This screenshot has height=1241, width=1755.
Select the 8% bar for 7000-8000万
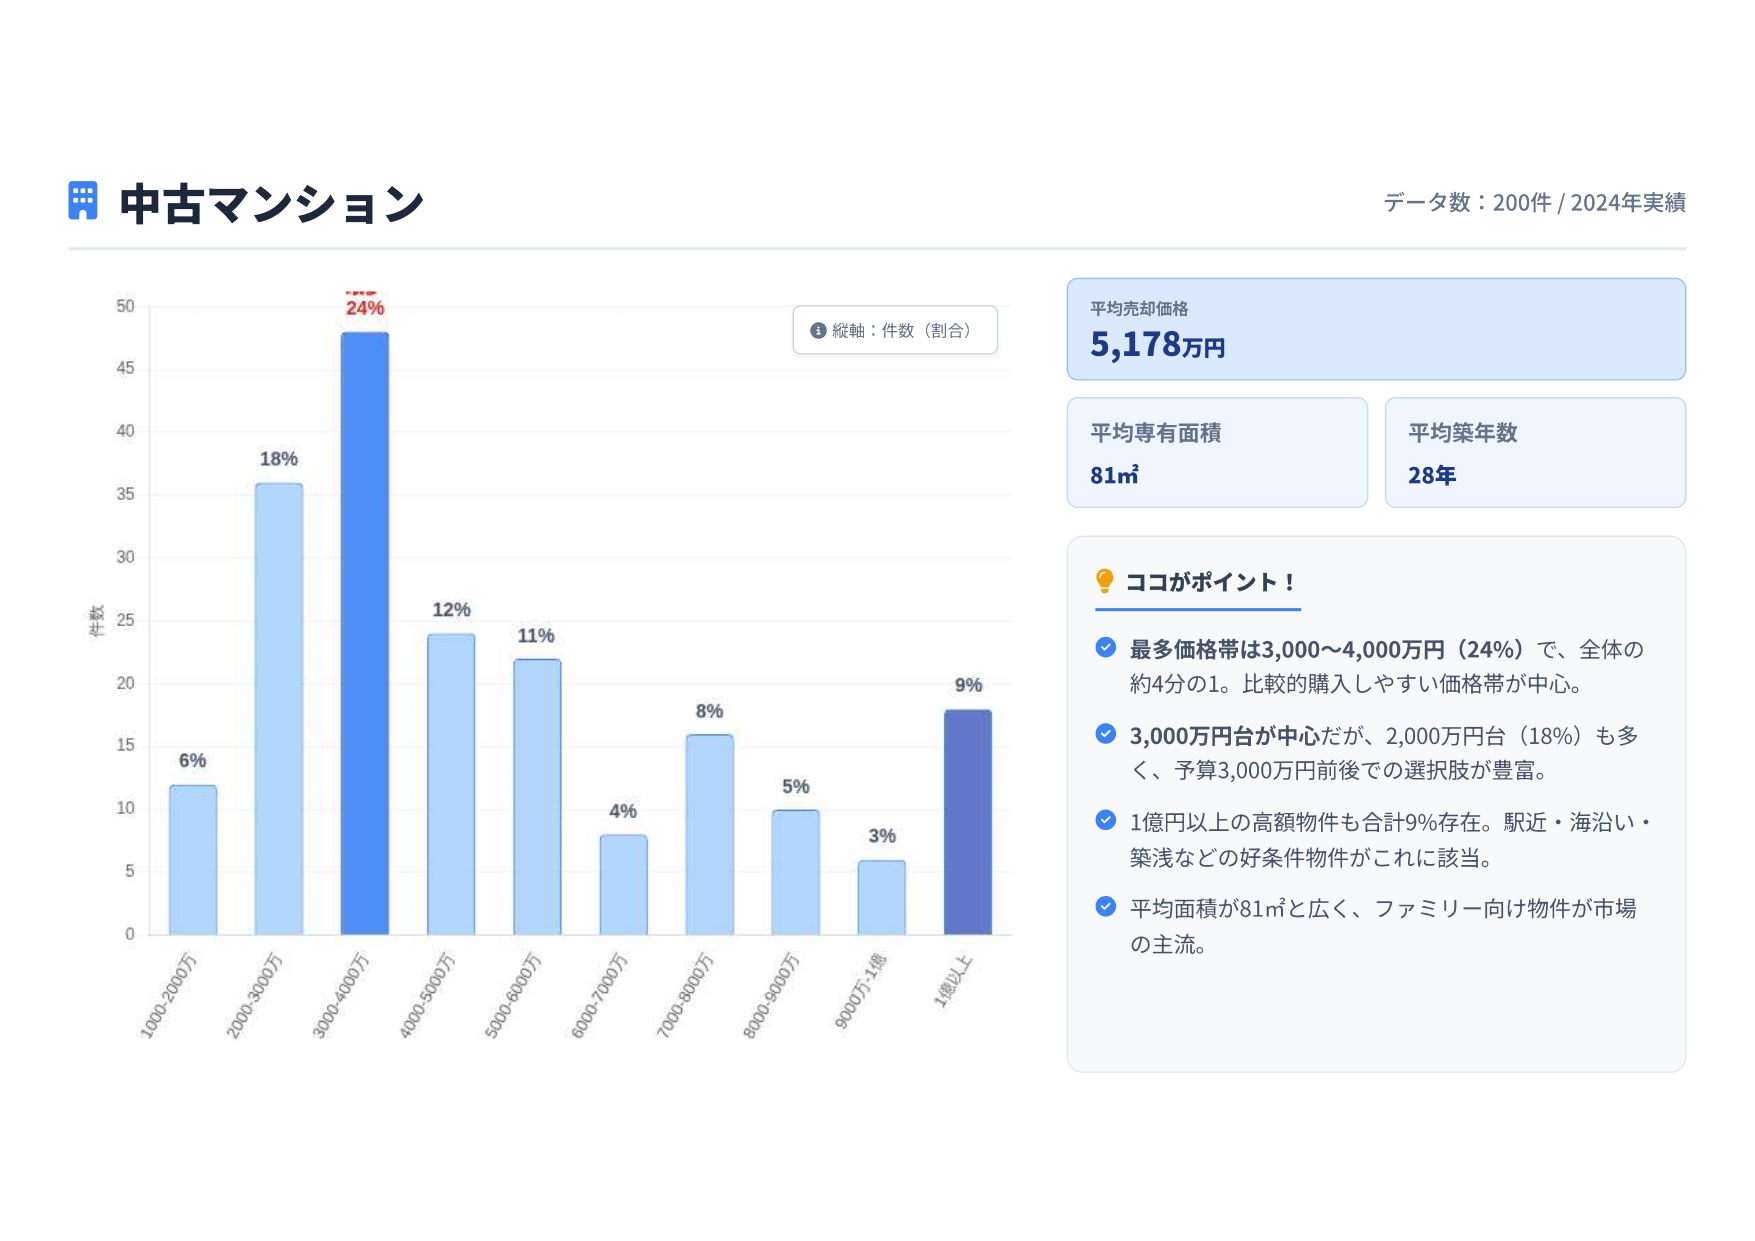point(709,834)
